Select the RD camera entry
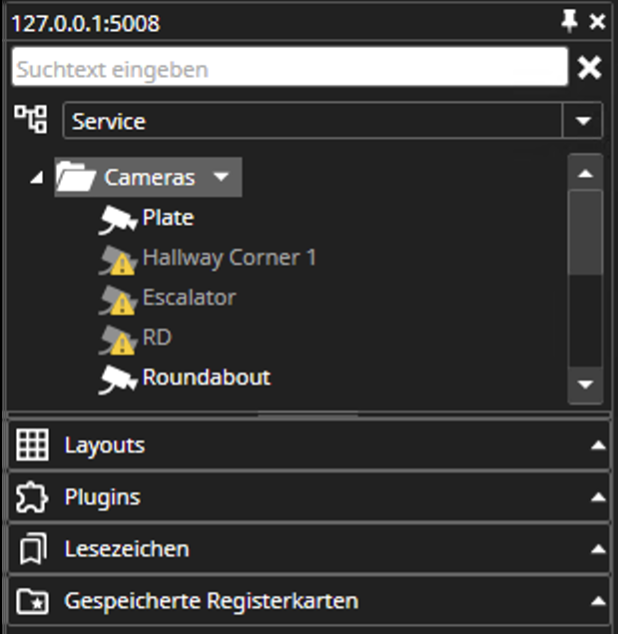 pyautogui.click(x=157, y=337)
